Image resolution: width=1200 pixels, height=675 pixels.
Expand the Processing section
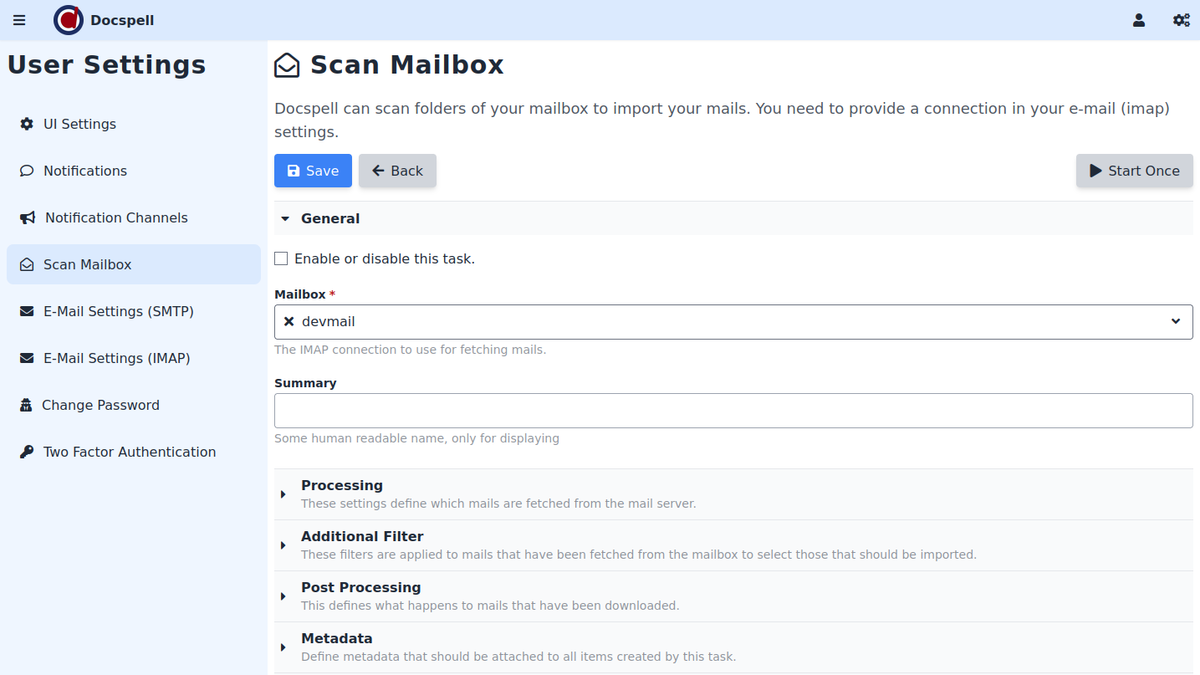341,486
